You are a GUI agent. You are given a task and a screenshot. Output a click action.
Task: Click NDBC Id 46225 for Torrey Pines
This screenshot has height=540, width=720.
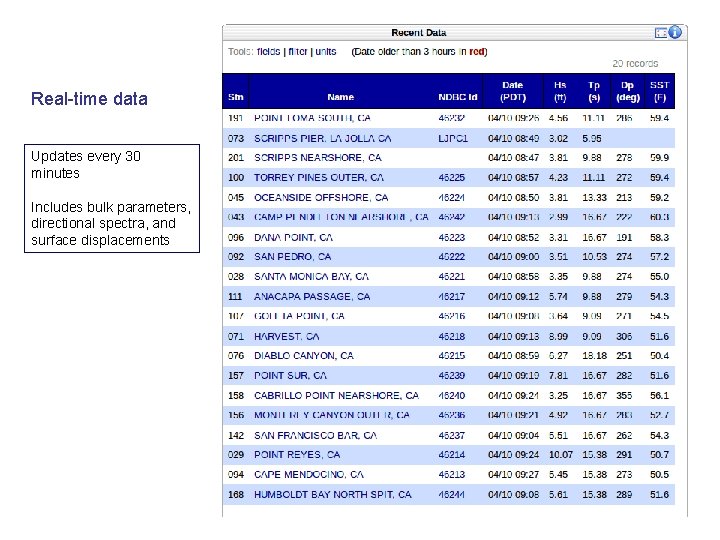(451, 177)
